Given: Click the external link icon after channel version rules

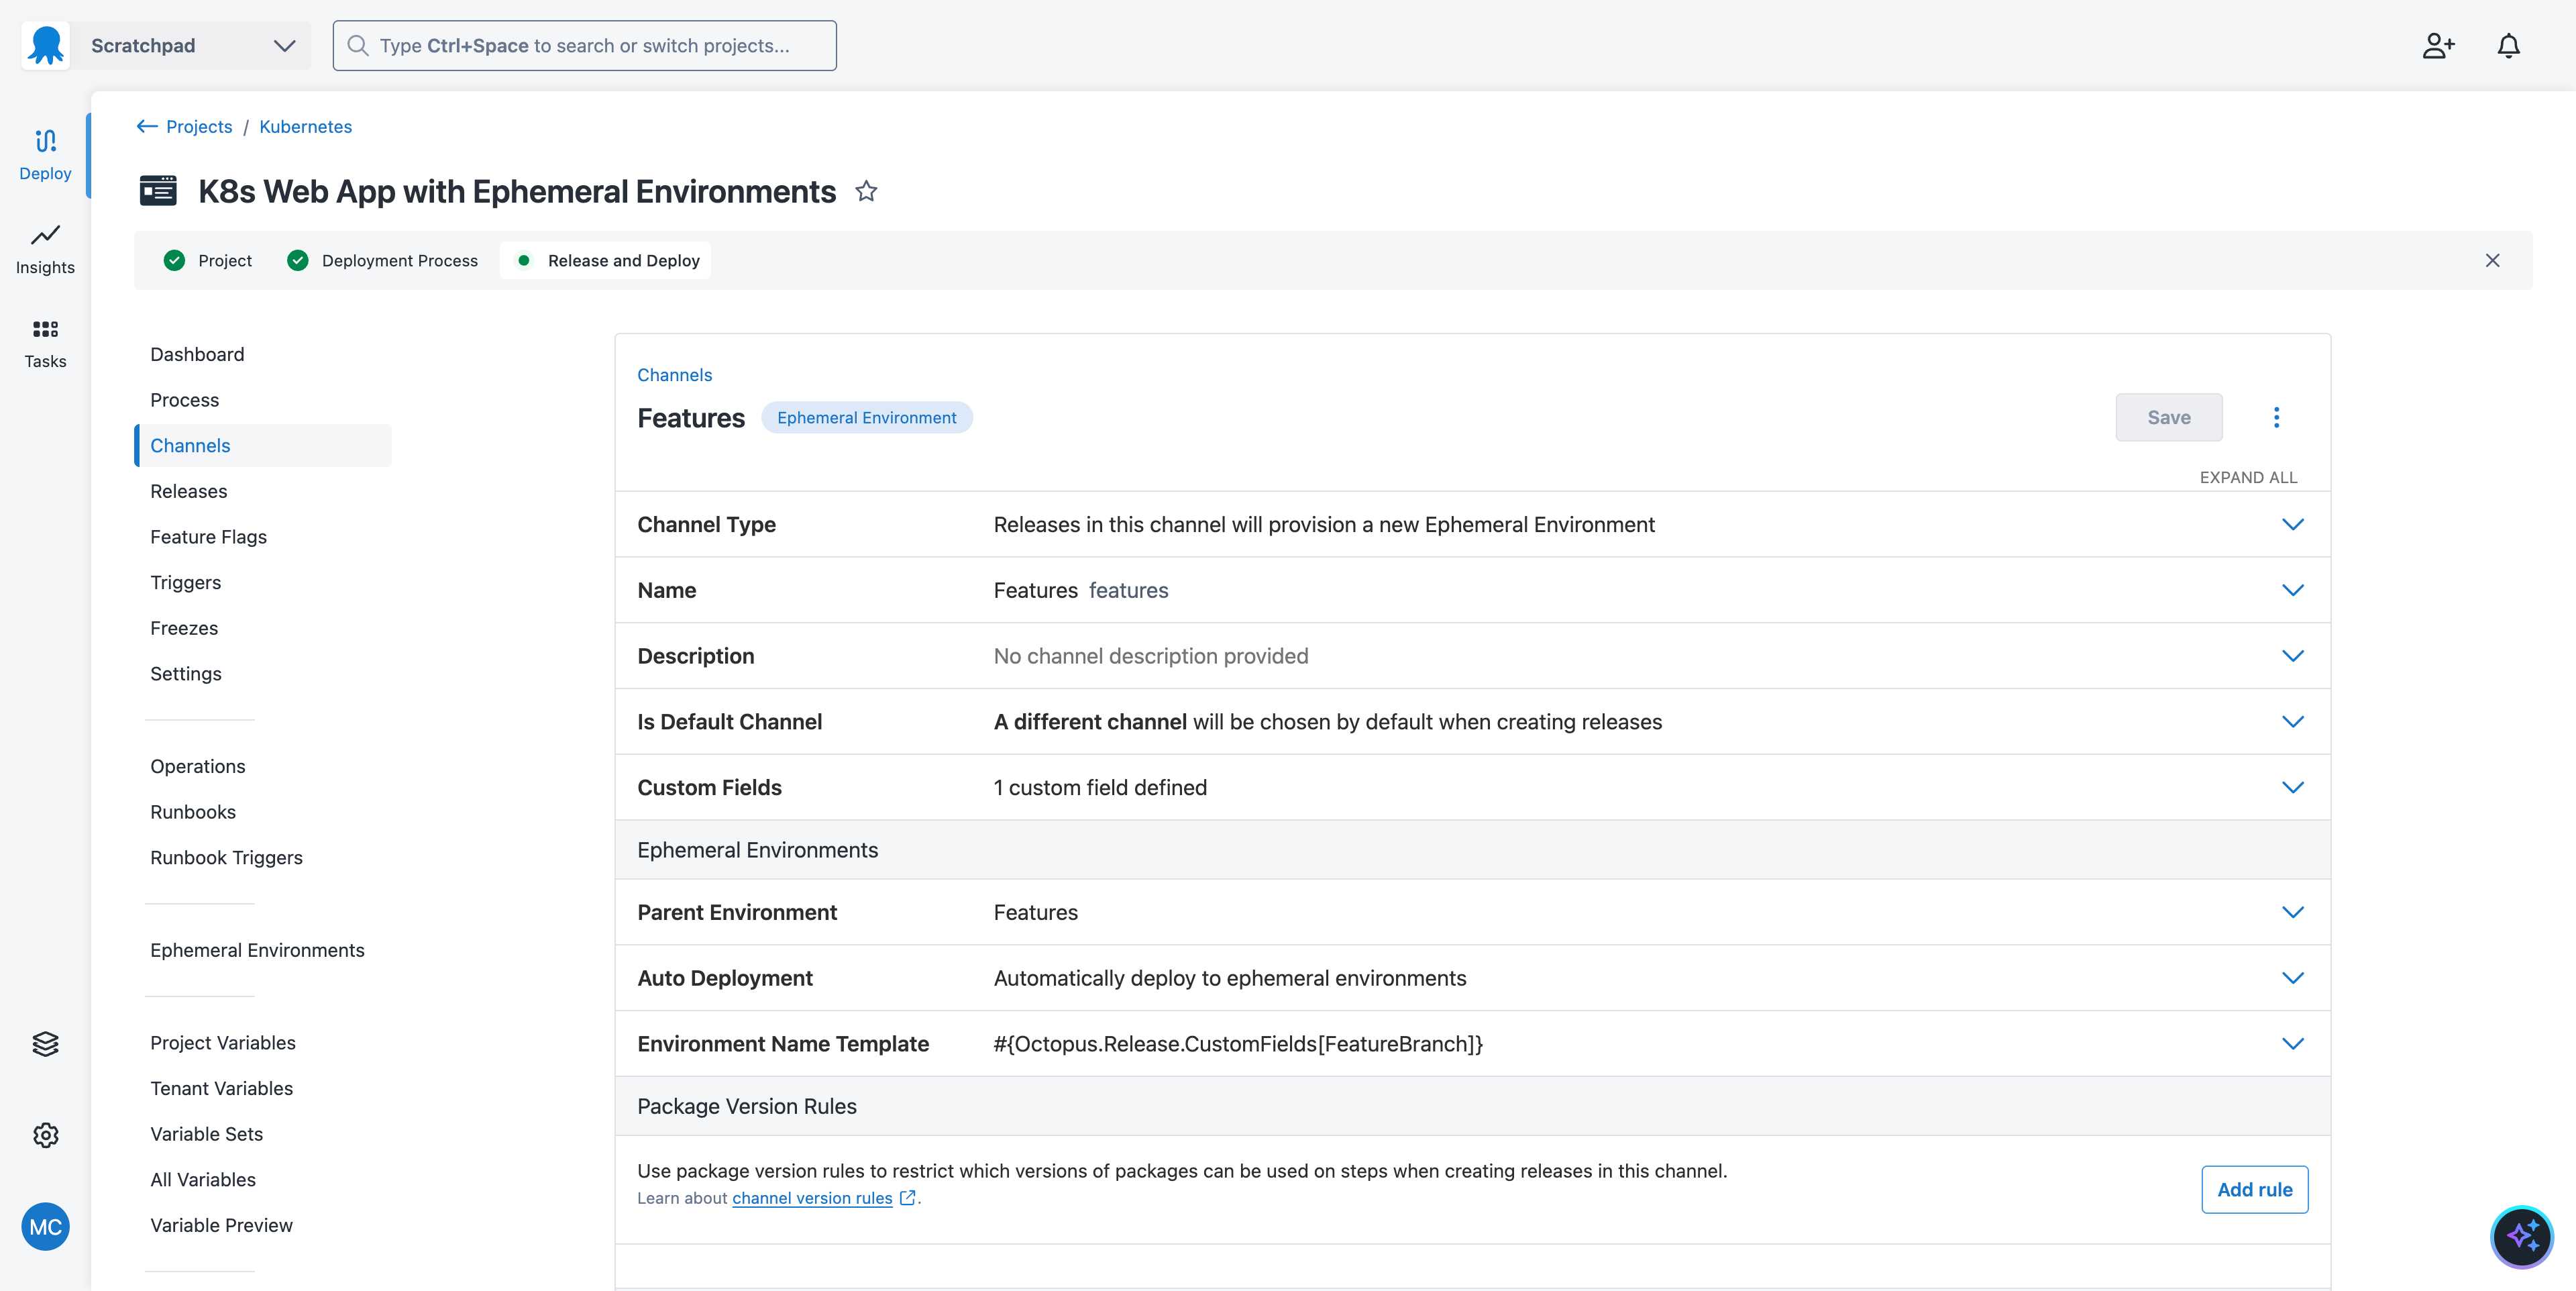Looking at the screenshot, I should (908, 1198).
